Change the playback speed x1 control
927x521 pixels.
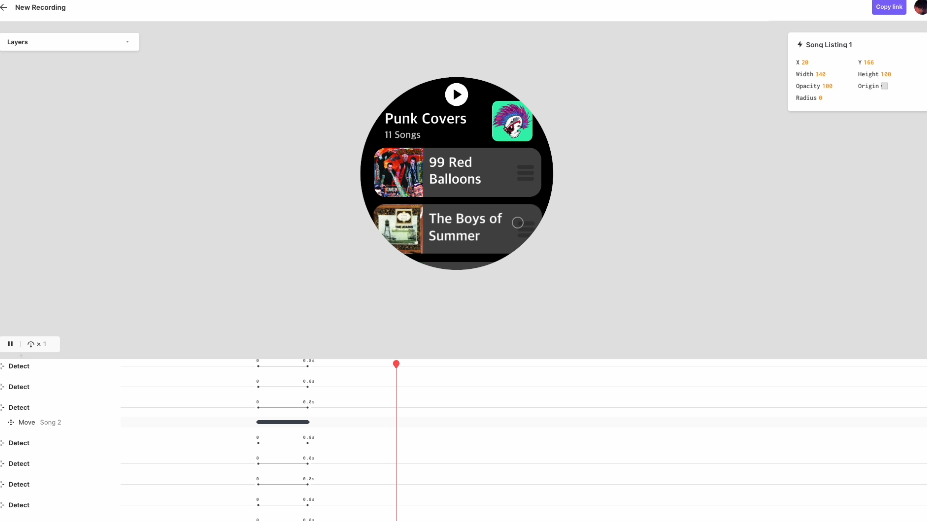(x=37, y=344)
